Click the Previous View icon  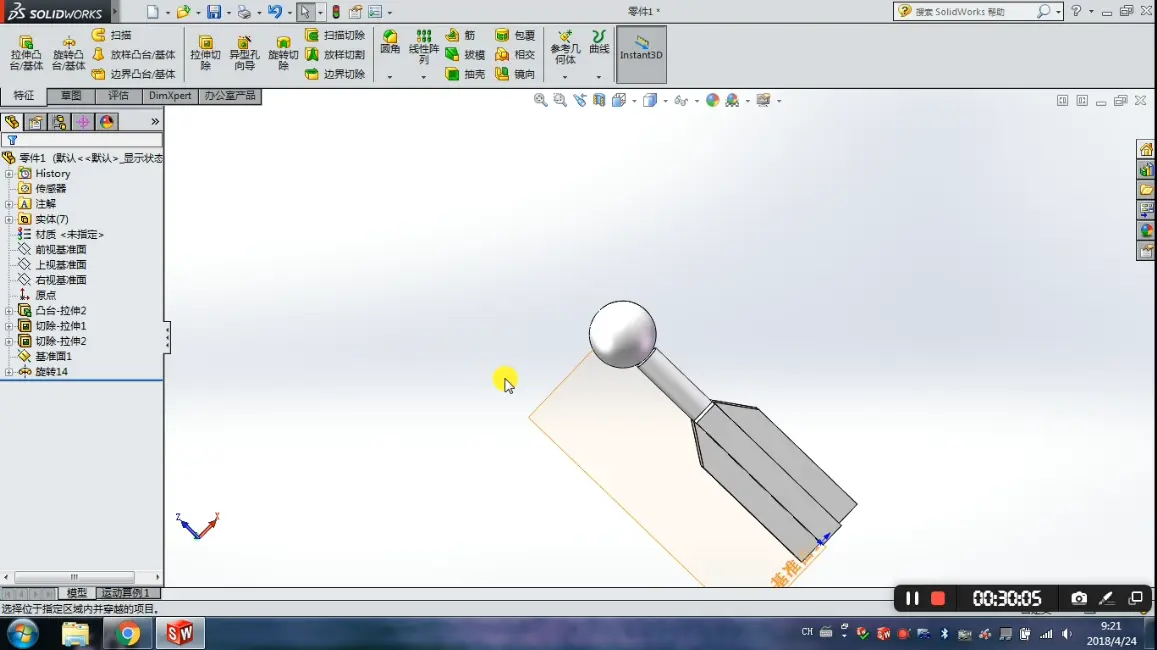pyautogui.click(x=580, y=100)
